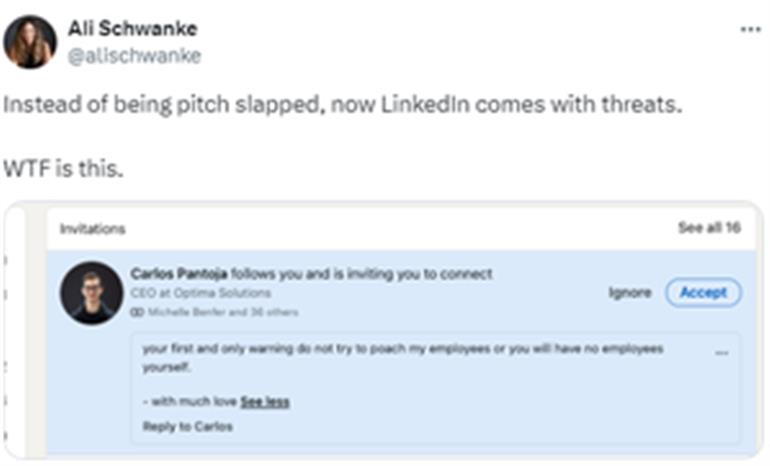The height and width of the screenshot is (466, 770).
Task: Open the tweet's three-dot more menu
Action: (750, 30)
